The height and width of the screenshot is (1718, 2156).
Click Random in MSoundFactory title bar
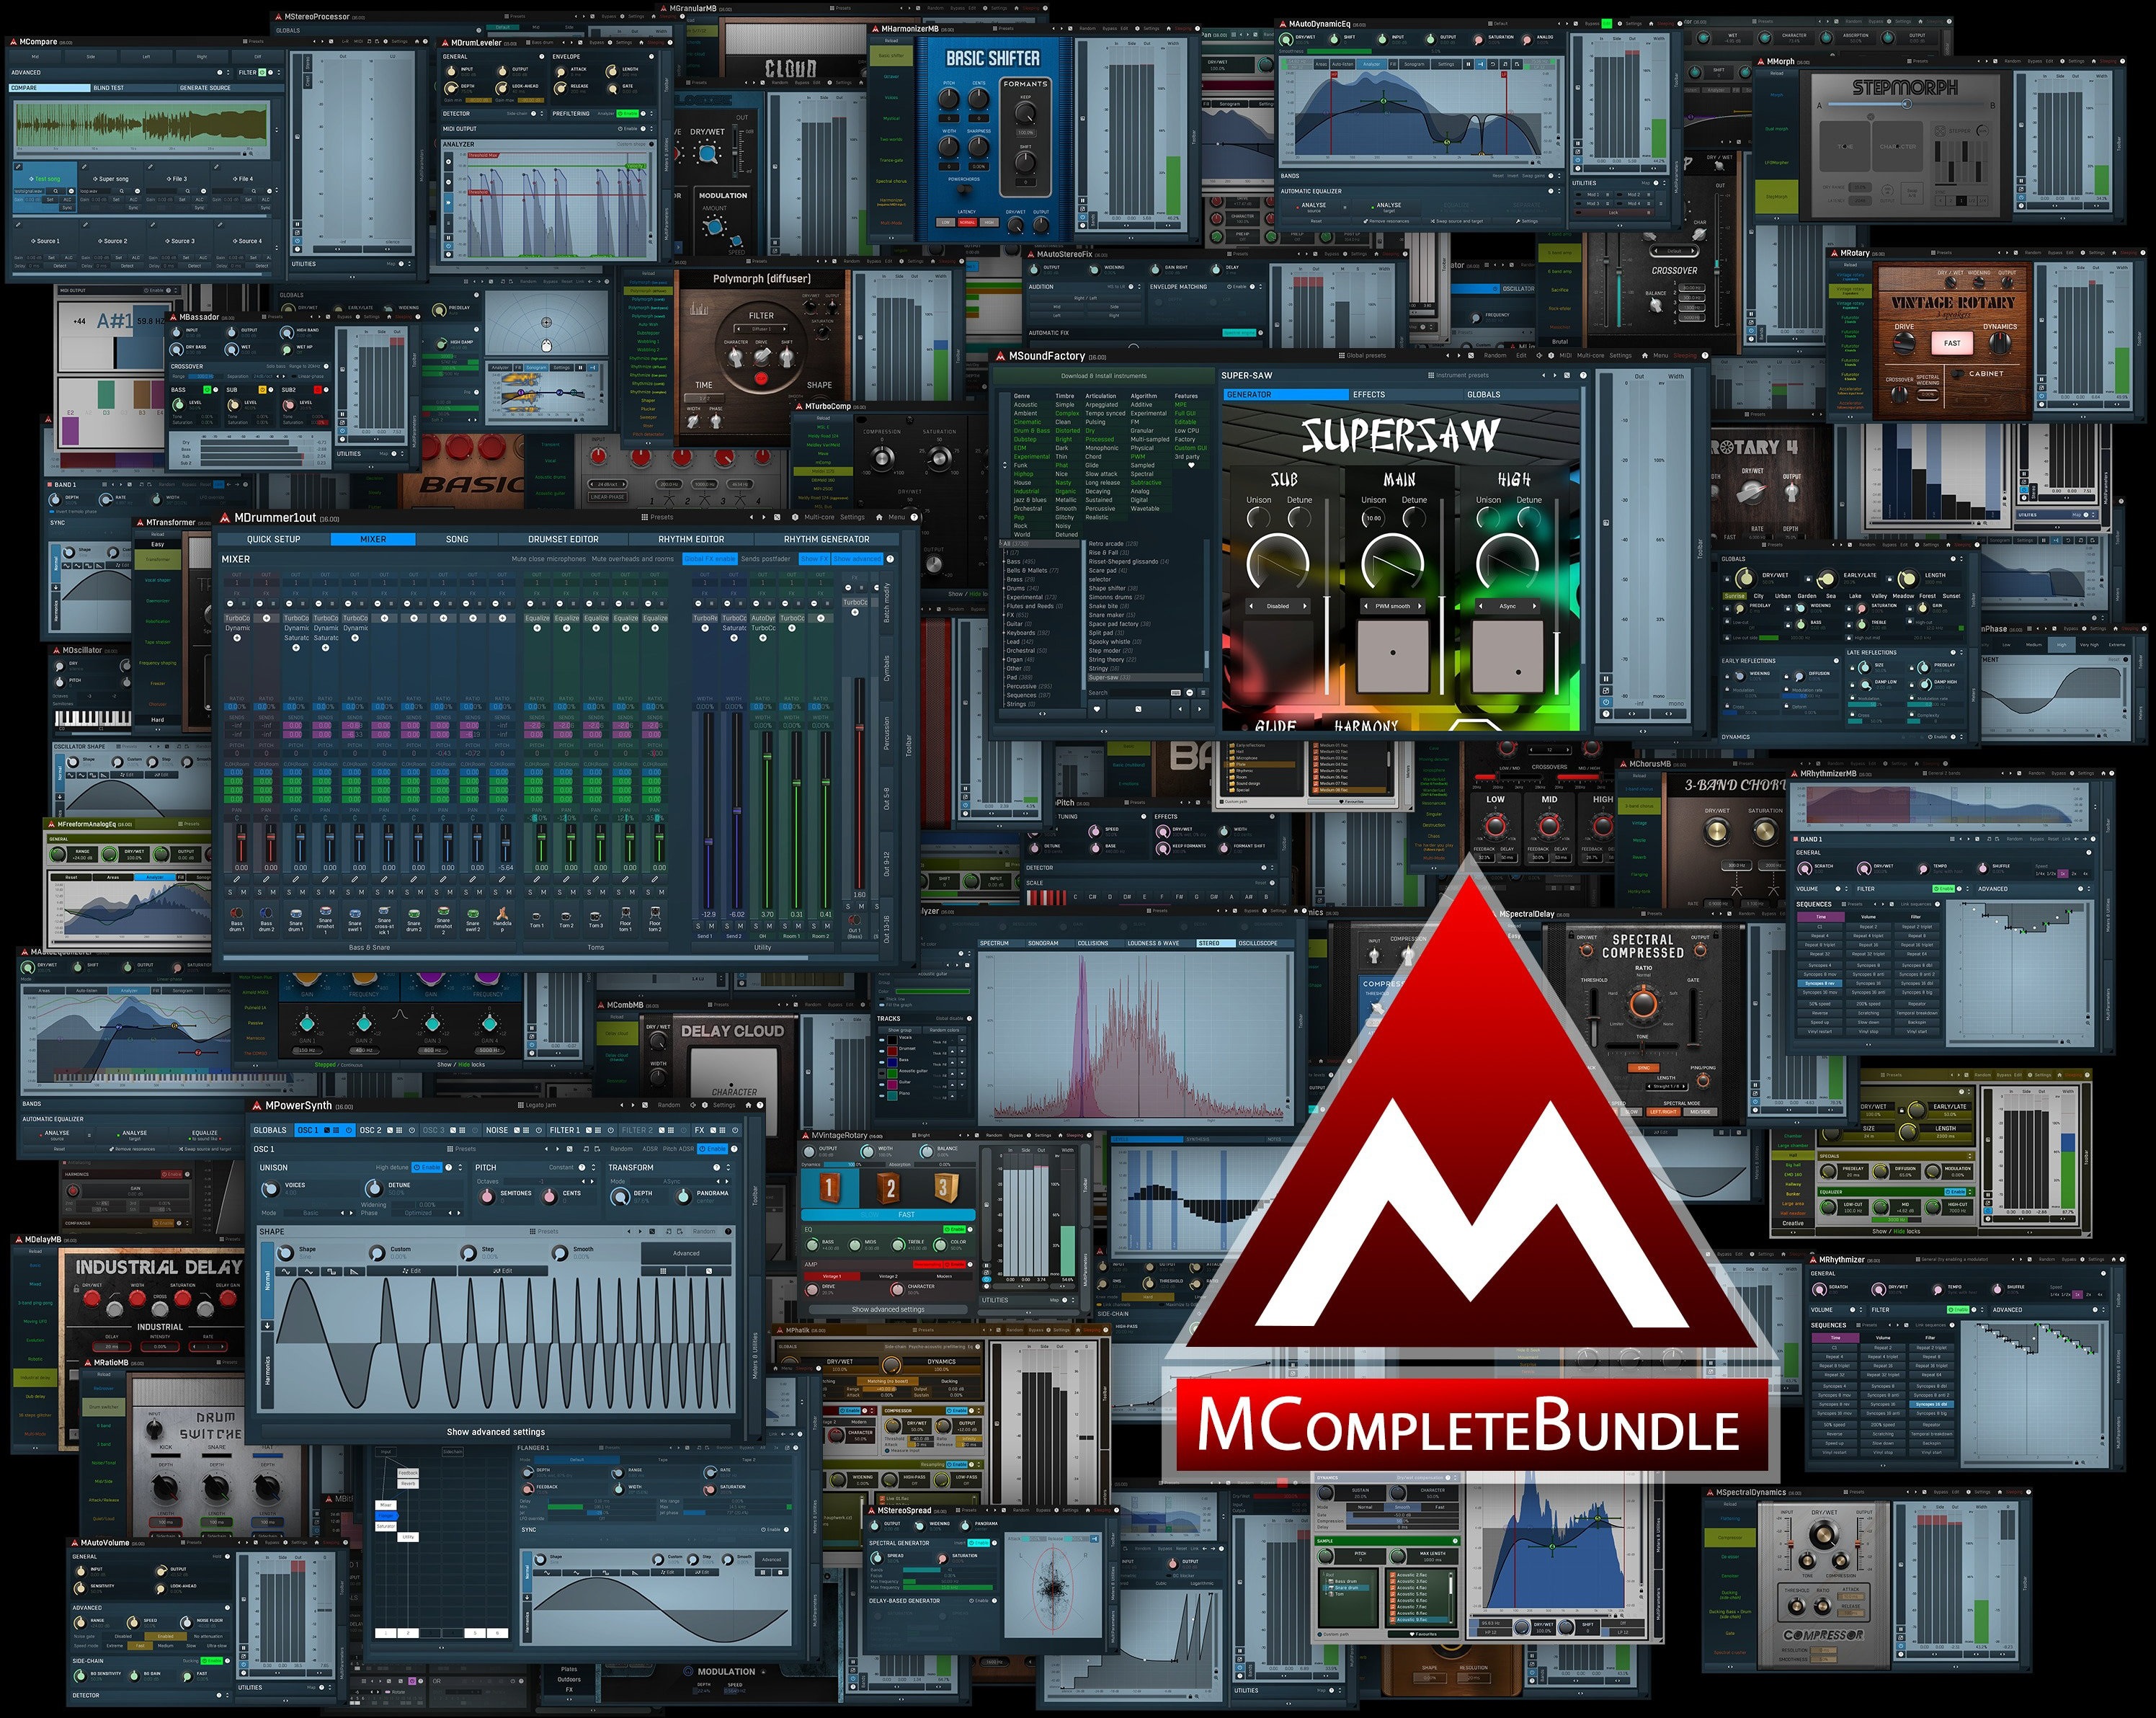pos(1496,356)
